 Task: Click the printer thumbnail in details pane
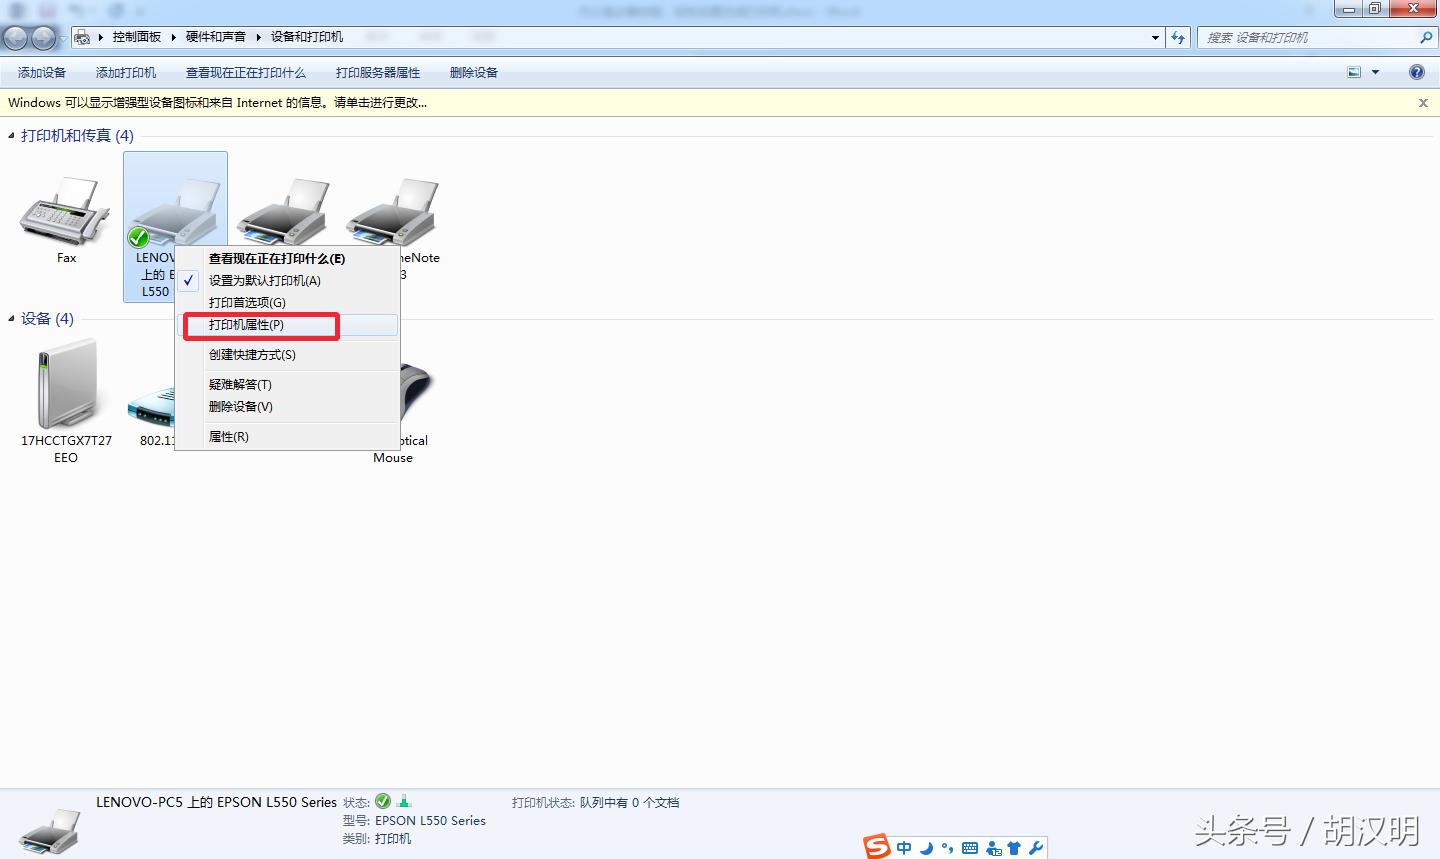[50, 830]
